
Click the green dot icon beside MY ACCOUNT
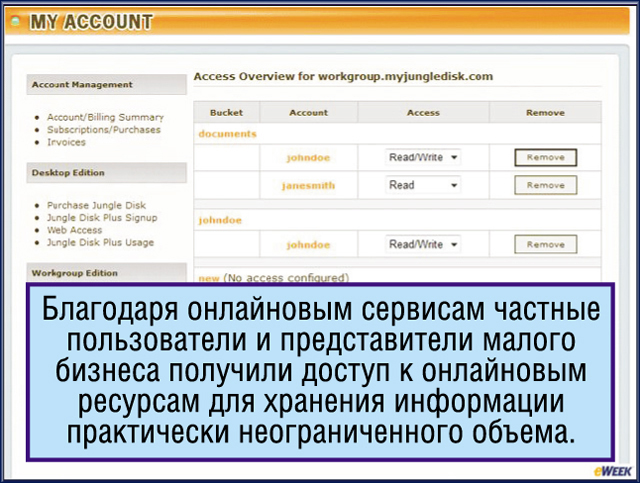click(x=16, y=21)
